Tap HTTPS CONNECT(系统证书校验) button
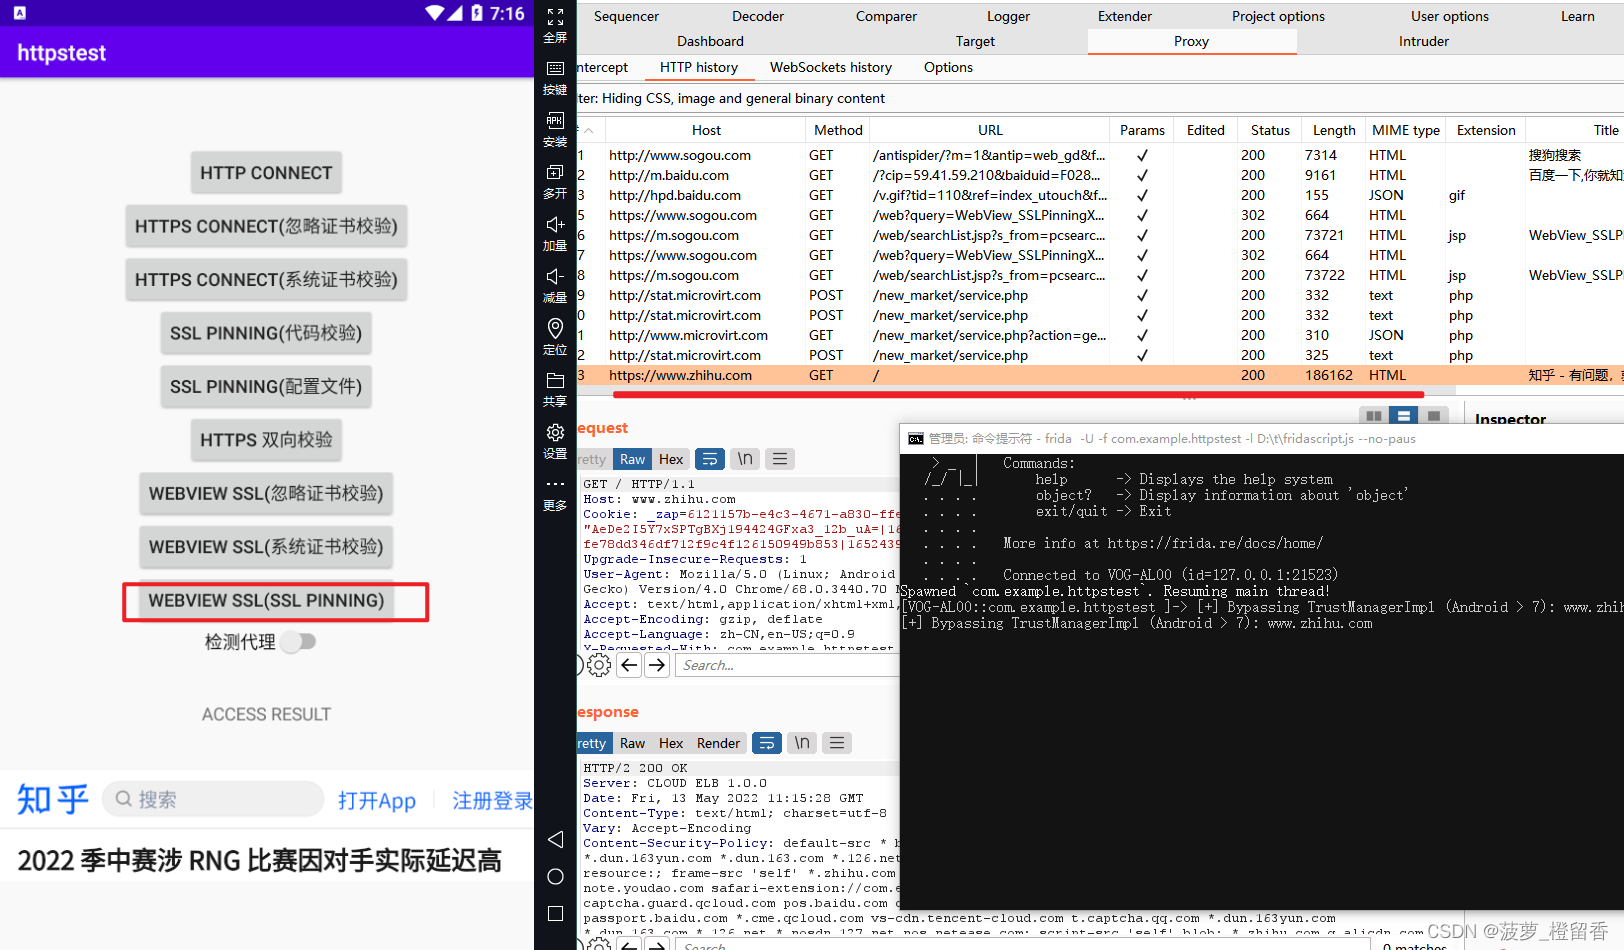 point(266,279)
